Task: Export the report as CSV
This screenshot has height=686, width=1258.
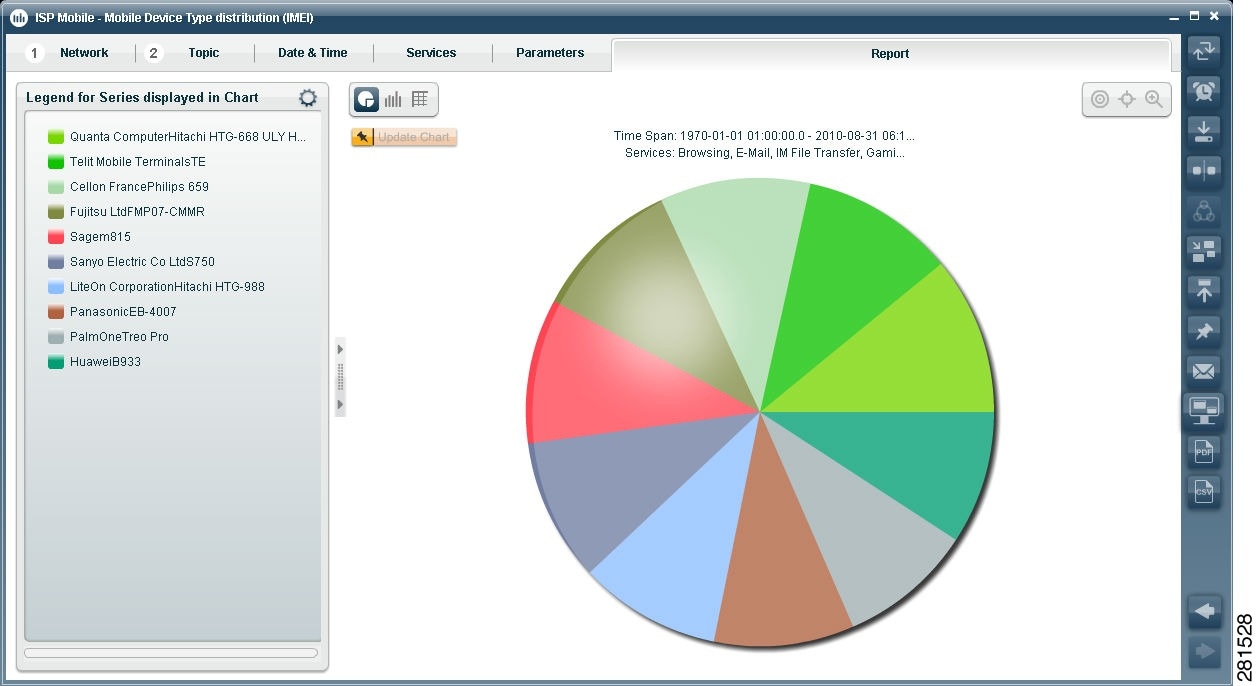Action: 1203,491
